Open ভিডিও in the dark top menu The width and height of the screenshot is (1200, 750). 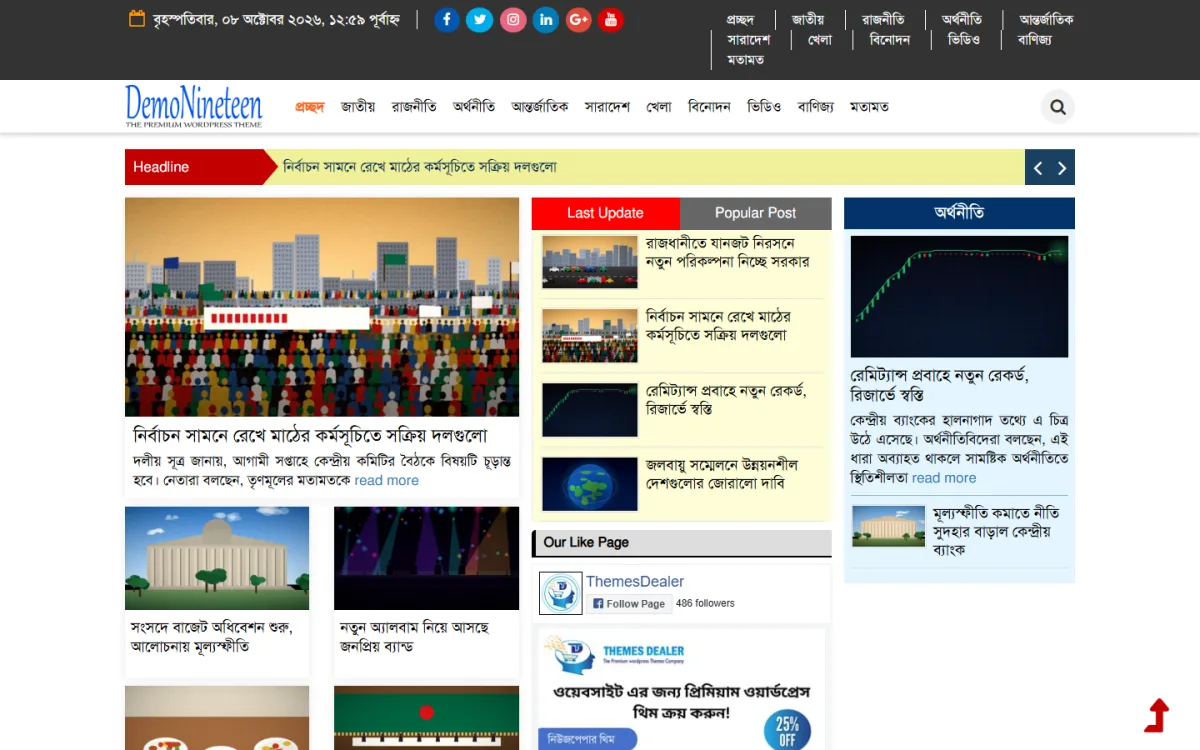[964, 40]
